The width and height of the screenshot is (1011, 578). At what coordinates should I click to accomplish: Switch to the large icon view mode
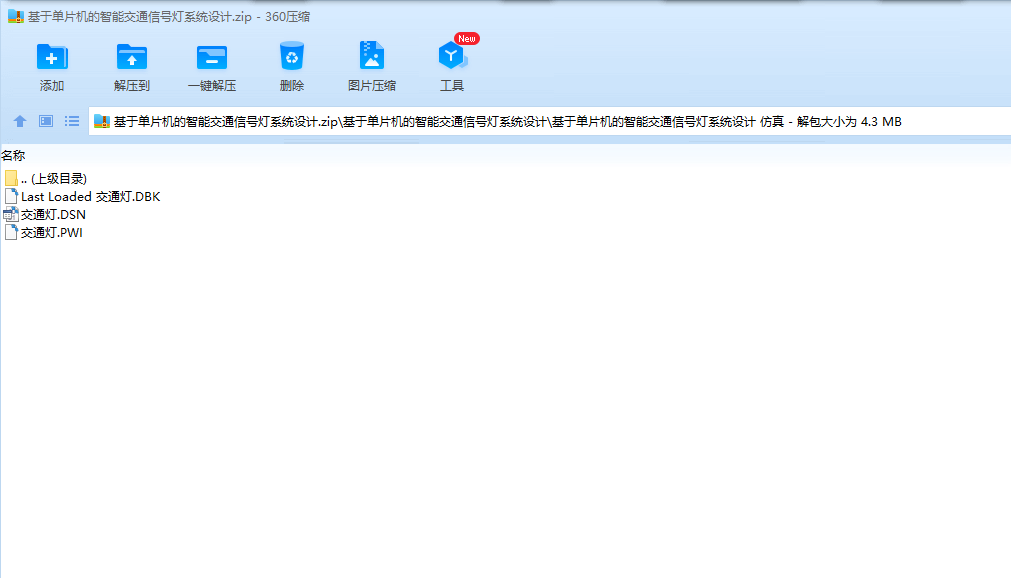(46, 121)
